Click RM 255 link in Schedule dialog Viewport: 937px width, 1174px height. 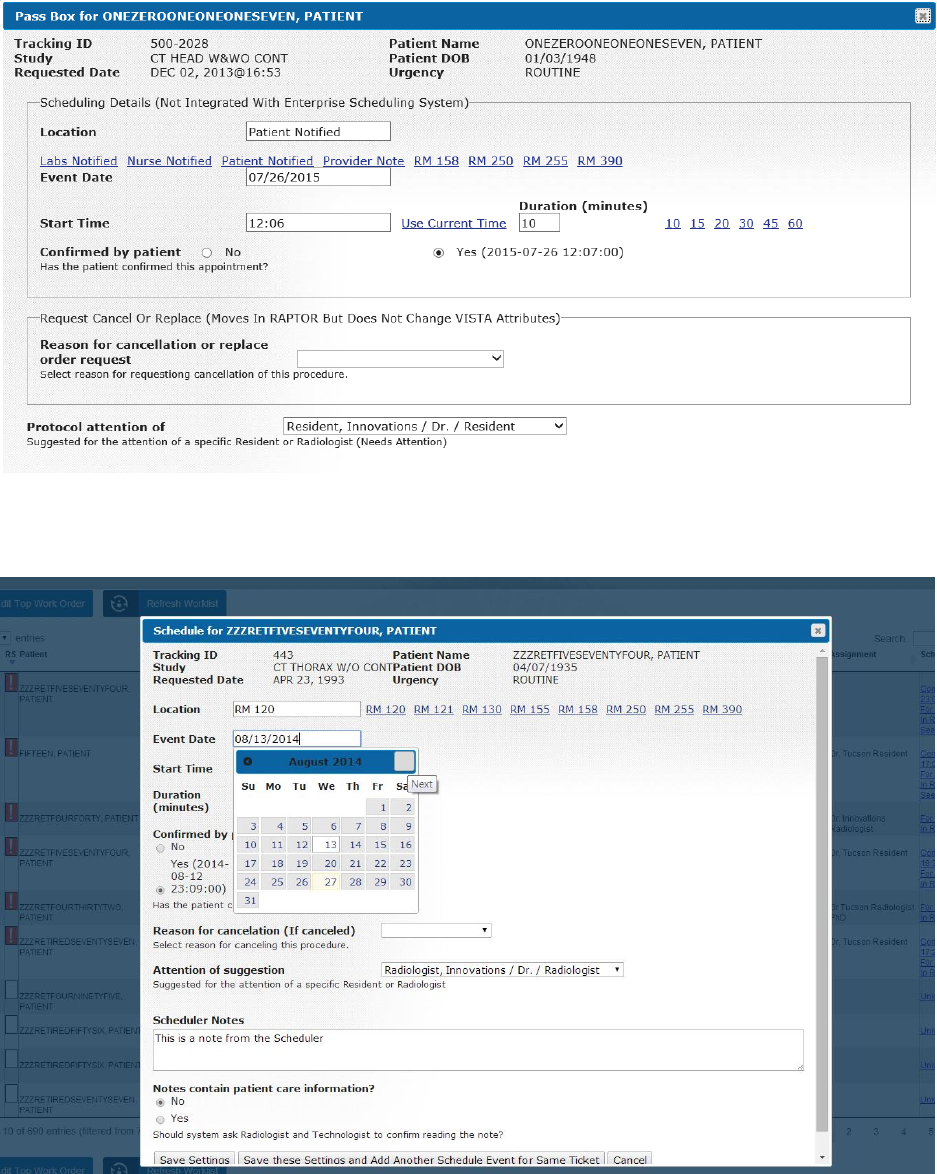tap(674, 709)
